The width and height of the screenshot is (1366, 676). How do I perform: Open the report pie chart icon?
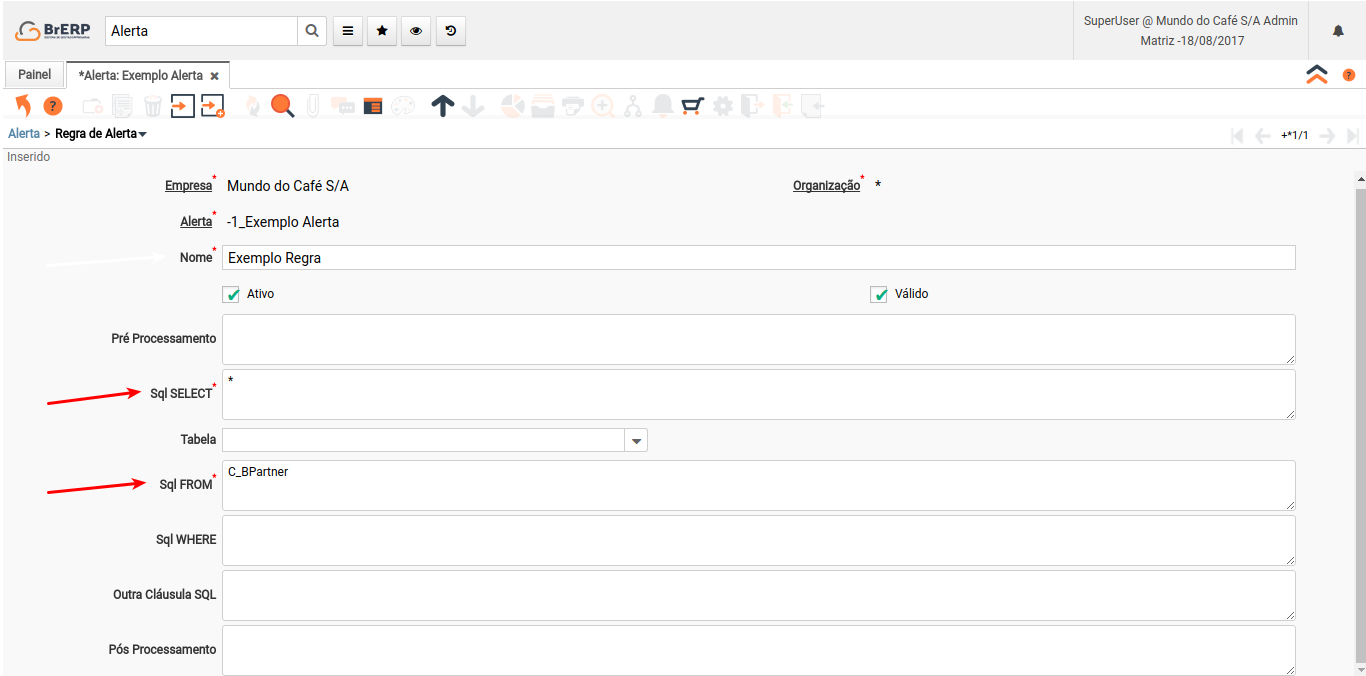click(x=513, y=105)
